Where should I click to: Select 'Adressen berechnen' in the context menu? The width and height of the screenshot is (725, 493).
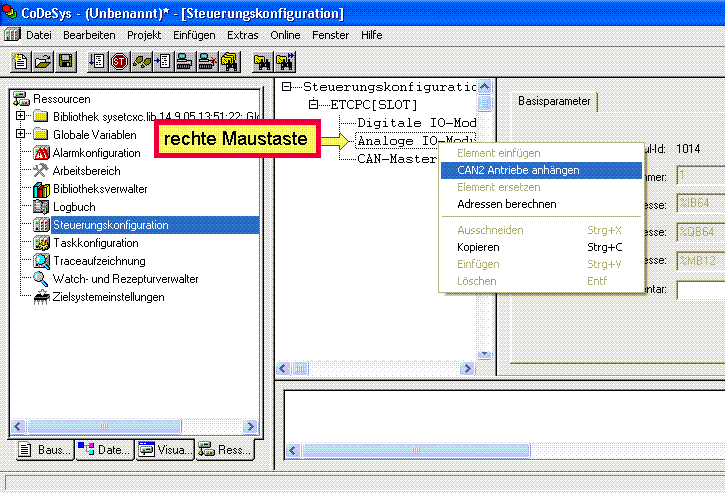(506, 204)
